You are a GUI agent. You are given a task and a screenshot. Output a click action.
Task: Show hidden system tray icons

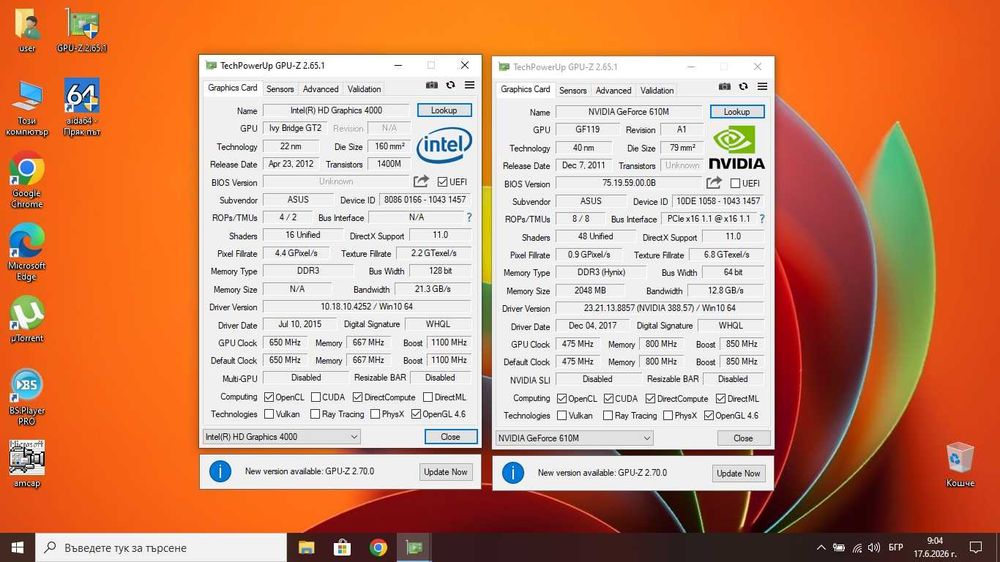point(821,547)
